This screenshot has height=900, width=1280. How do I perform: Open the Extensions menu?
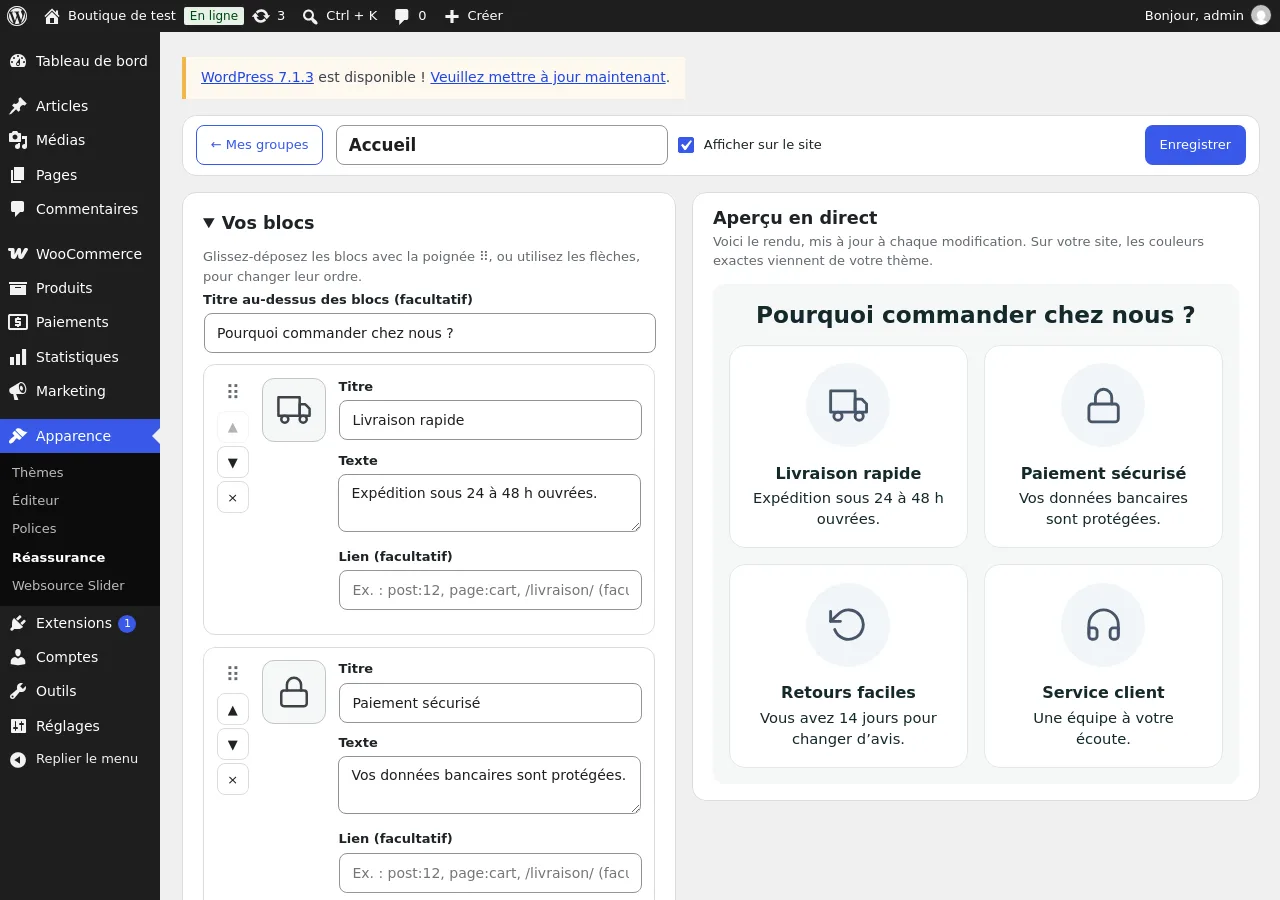(80, 623)
